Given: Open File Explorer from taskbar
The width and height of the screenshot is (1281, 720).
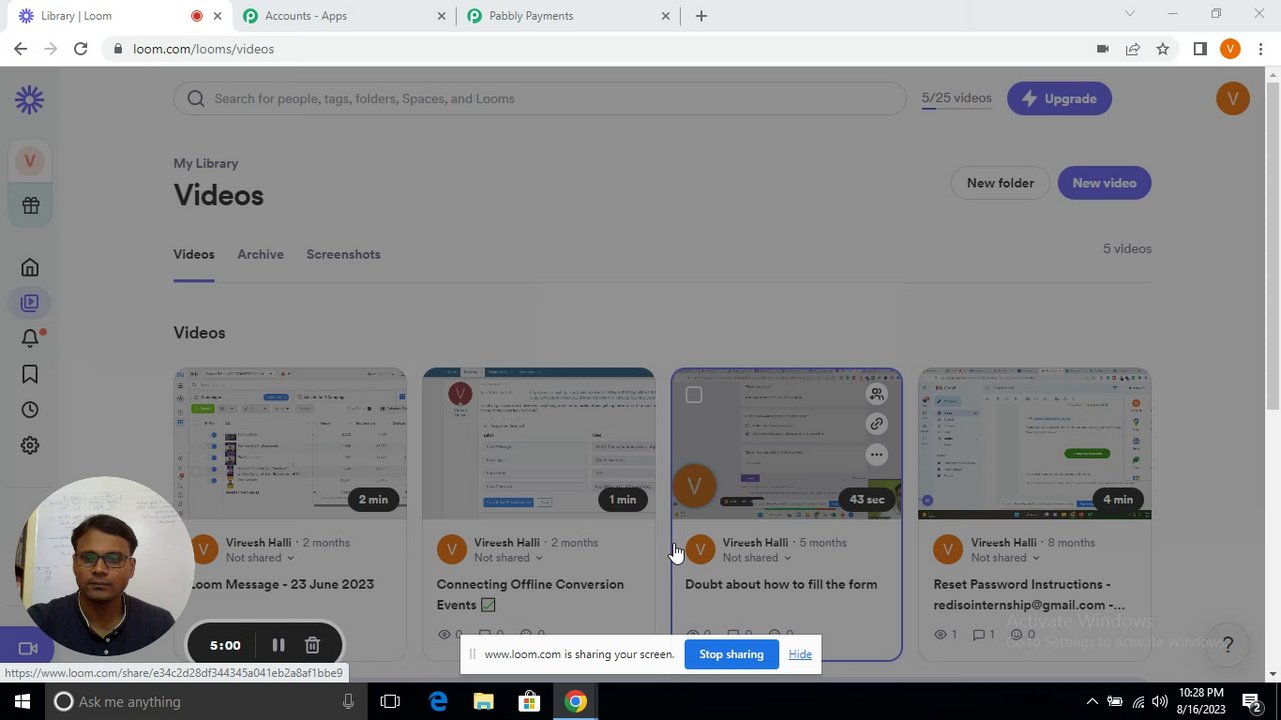Looking at the screenshot, I should [x=483, y=702].
